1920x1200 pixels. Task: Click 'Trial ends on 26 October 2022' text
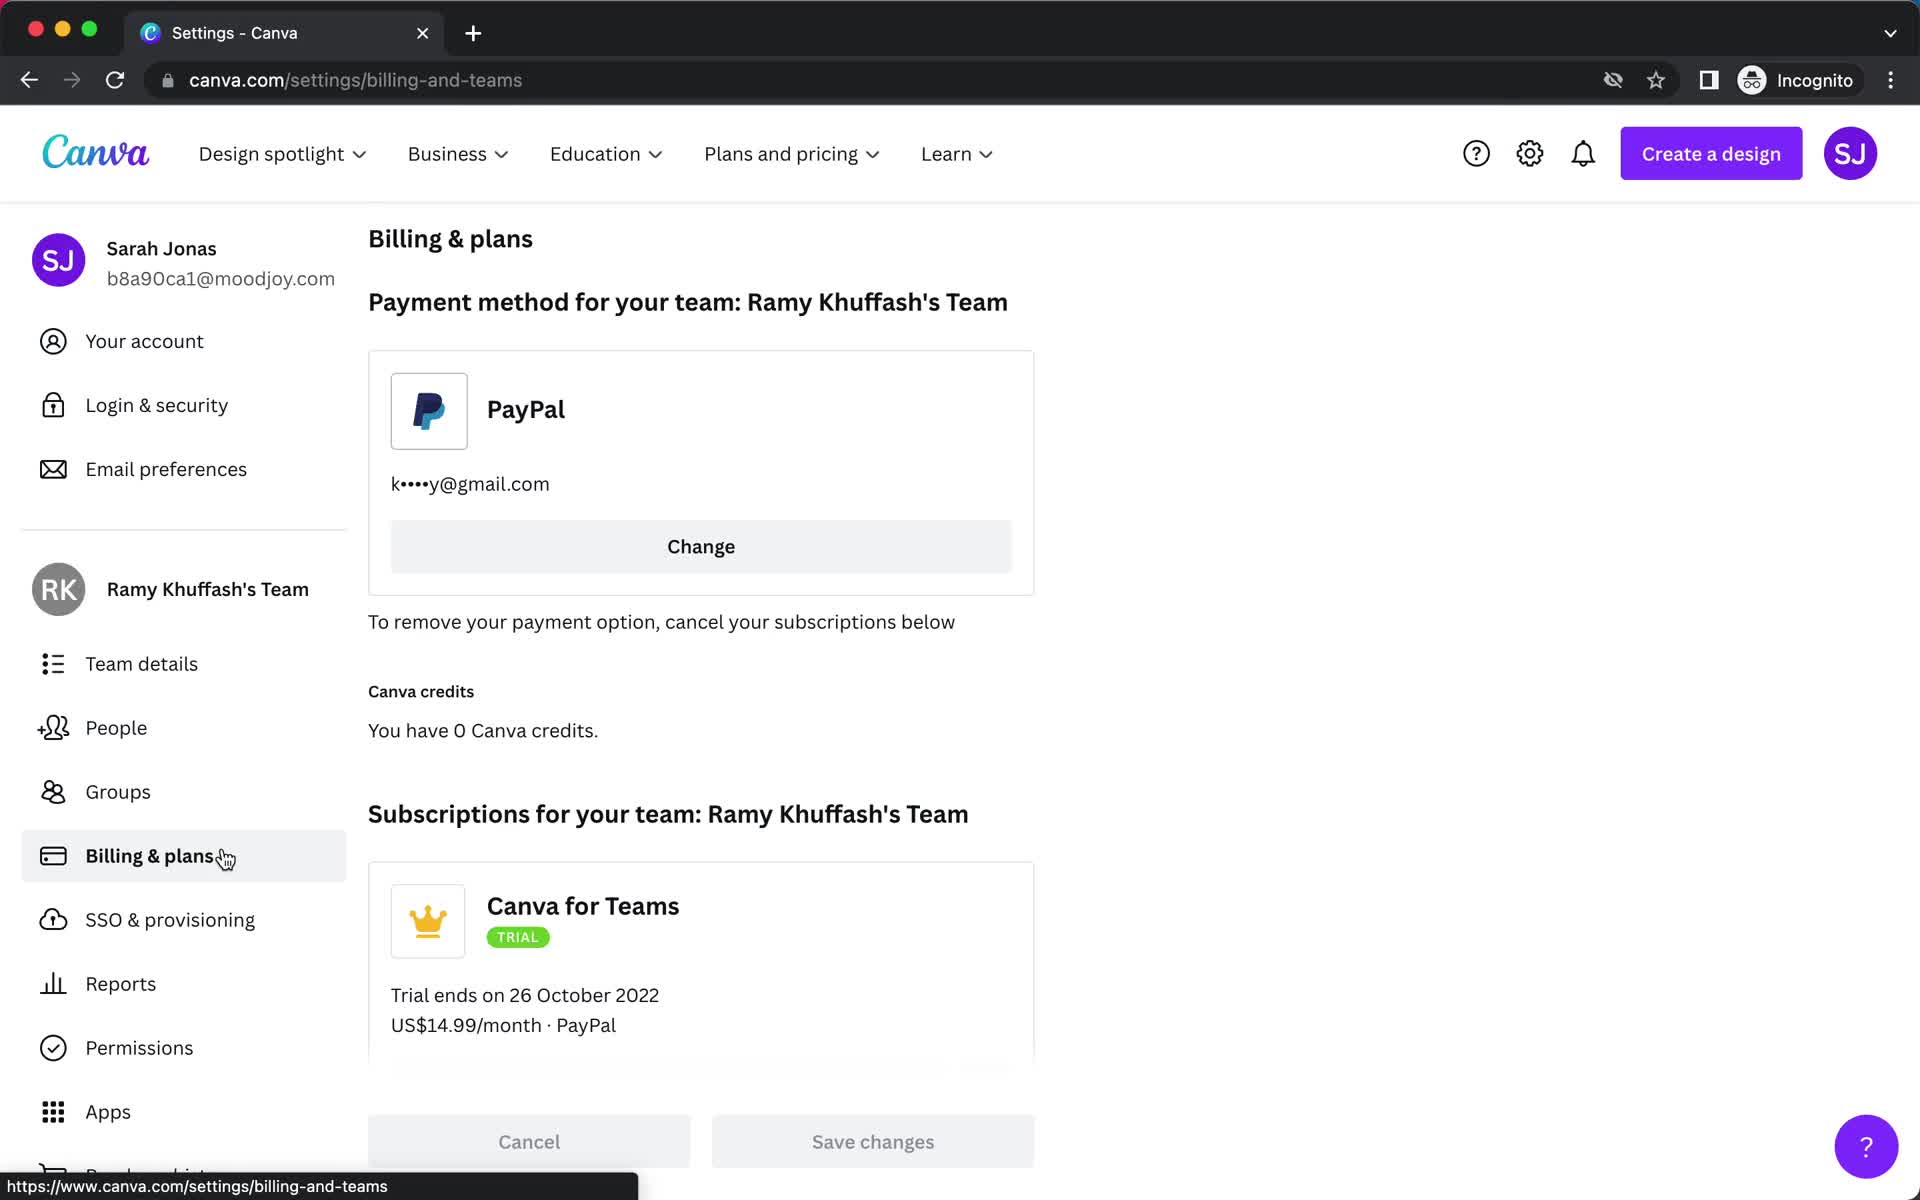coord(525,996)
